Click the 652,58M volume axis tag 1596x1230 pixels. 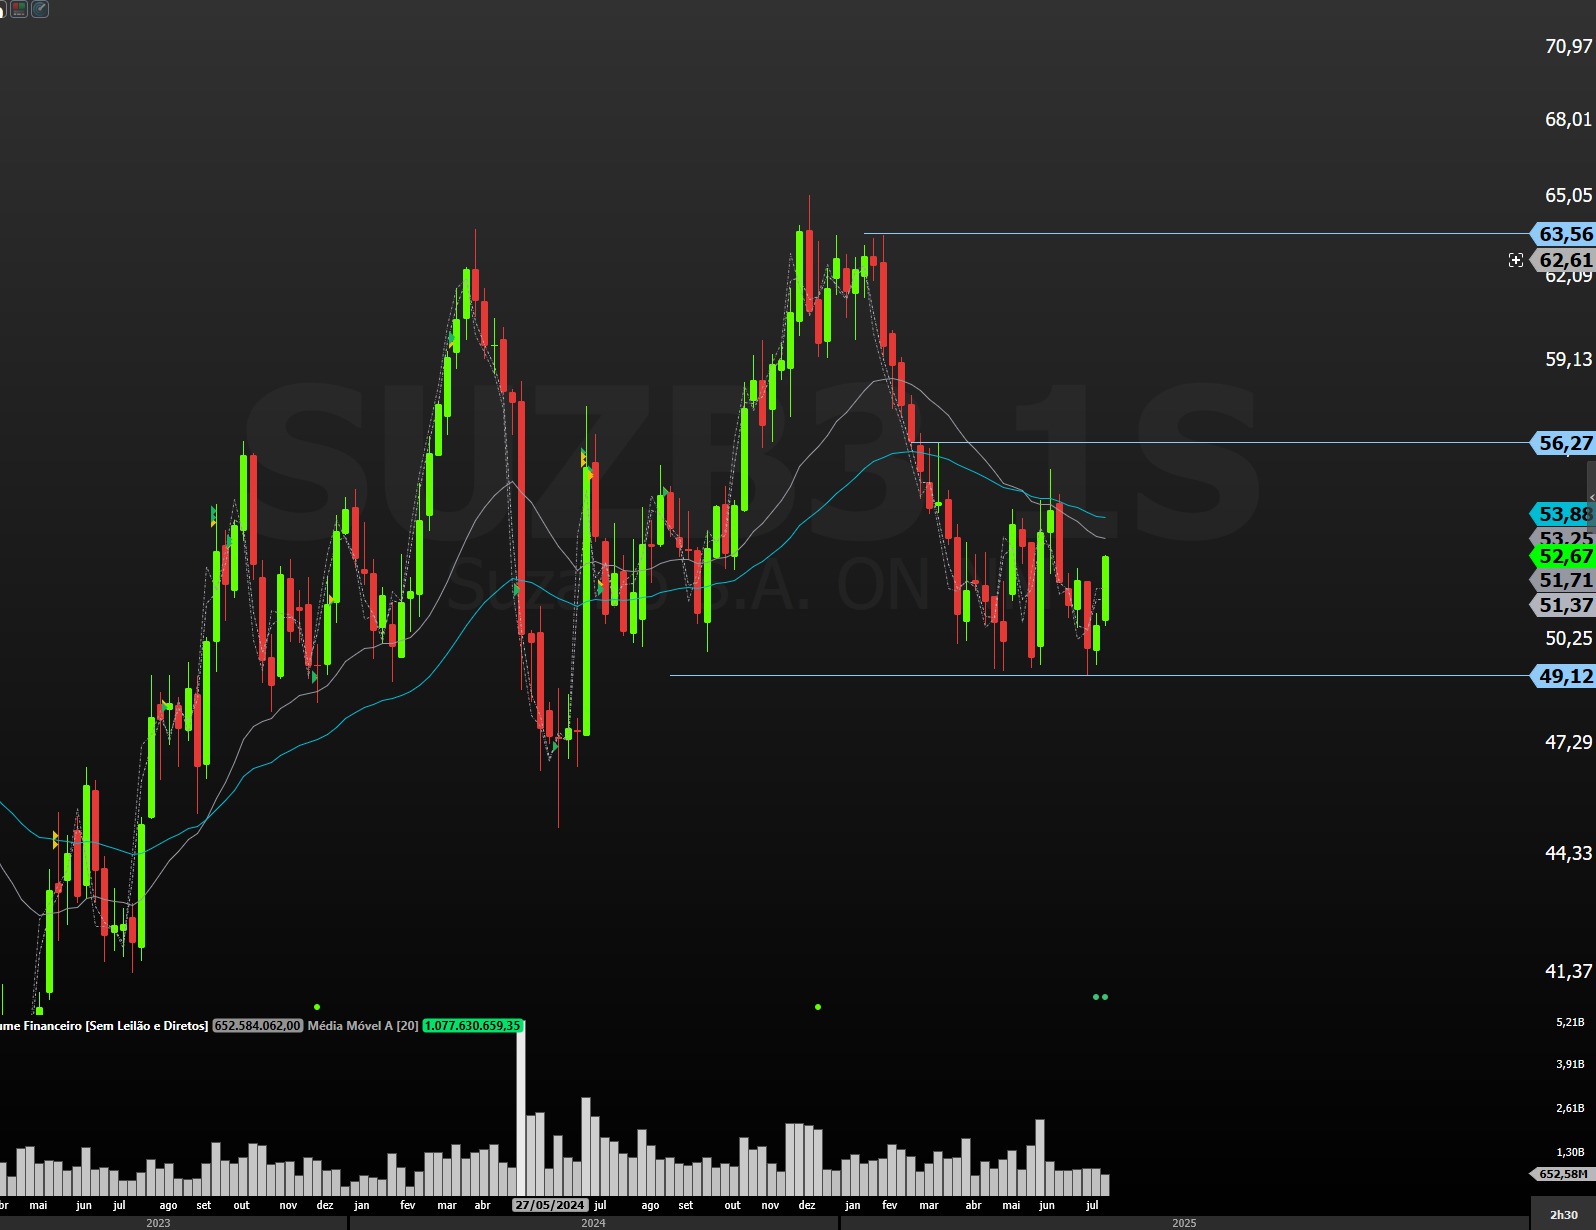[x=1562, y=1174]
